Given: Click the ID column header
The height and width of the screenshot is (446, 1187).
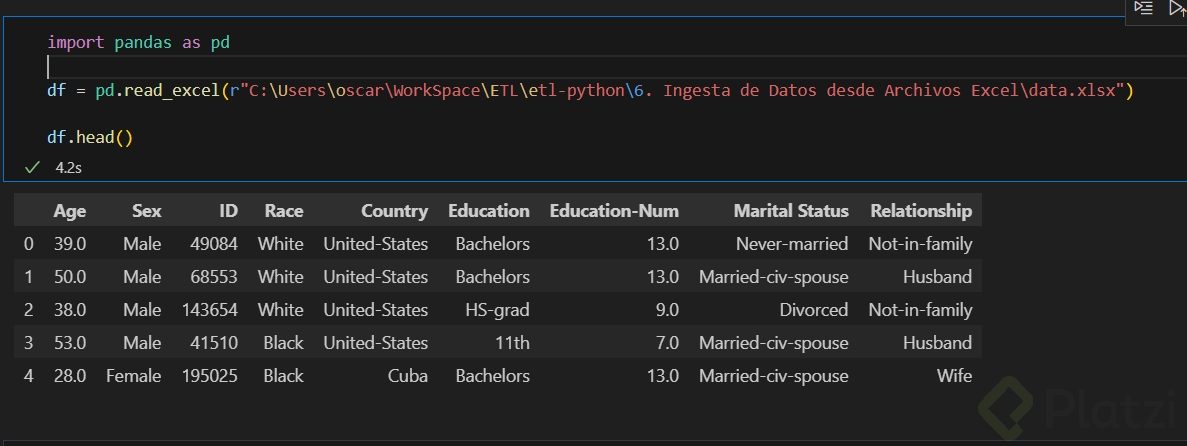Looking at the screenshot, I should coord(228,211).
